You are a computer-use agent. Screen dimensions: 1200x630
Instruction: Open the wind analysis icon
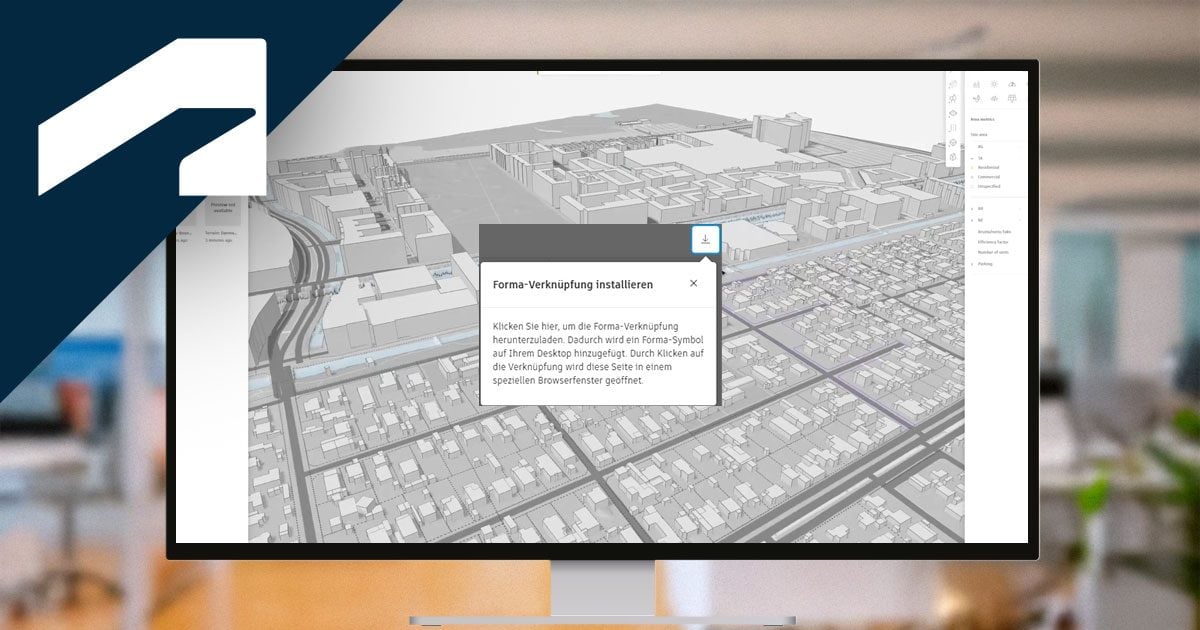coord(976,98)
